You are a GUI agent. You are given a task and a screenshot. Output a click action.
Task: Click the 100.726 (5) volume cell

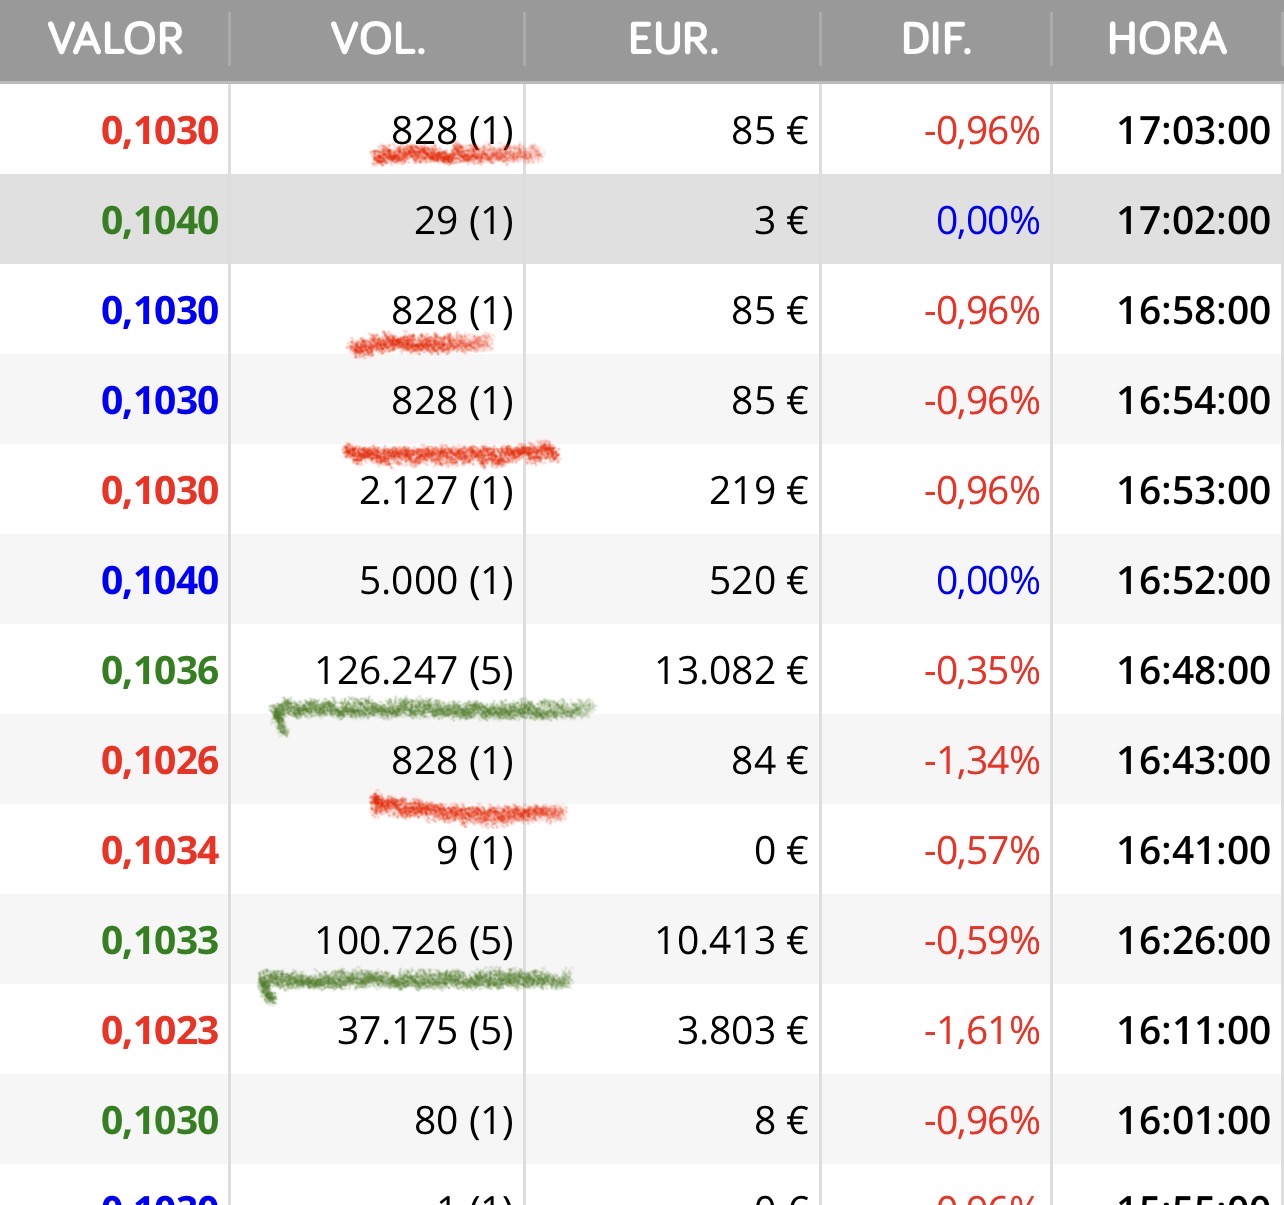tap(414, 941)
